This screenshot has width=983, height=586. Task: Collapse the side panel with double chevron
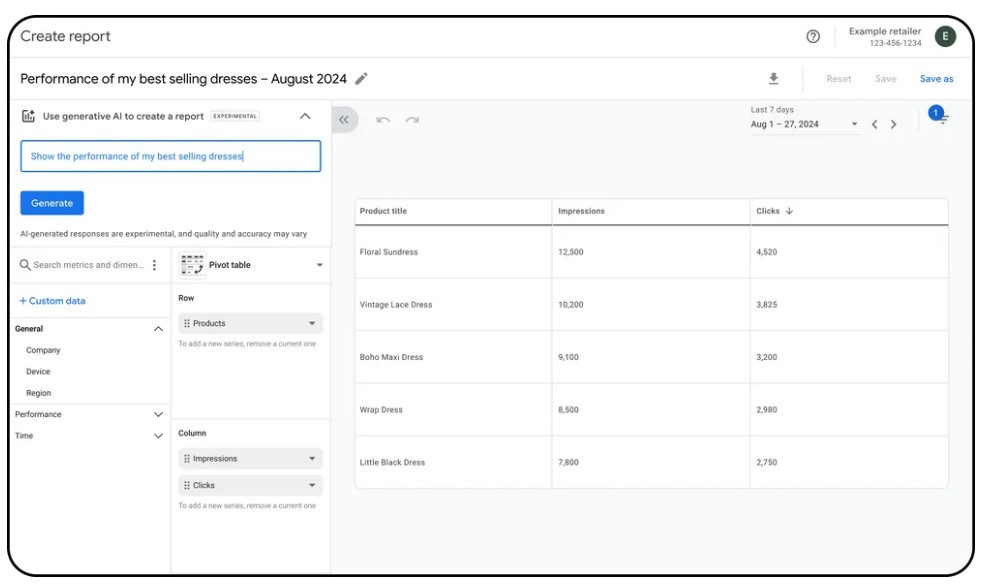[x=344, y=119]
